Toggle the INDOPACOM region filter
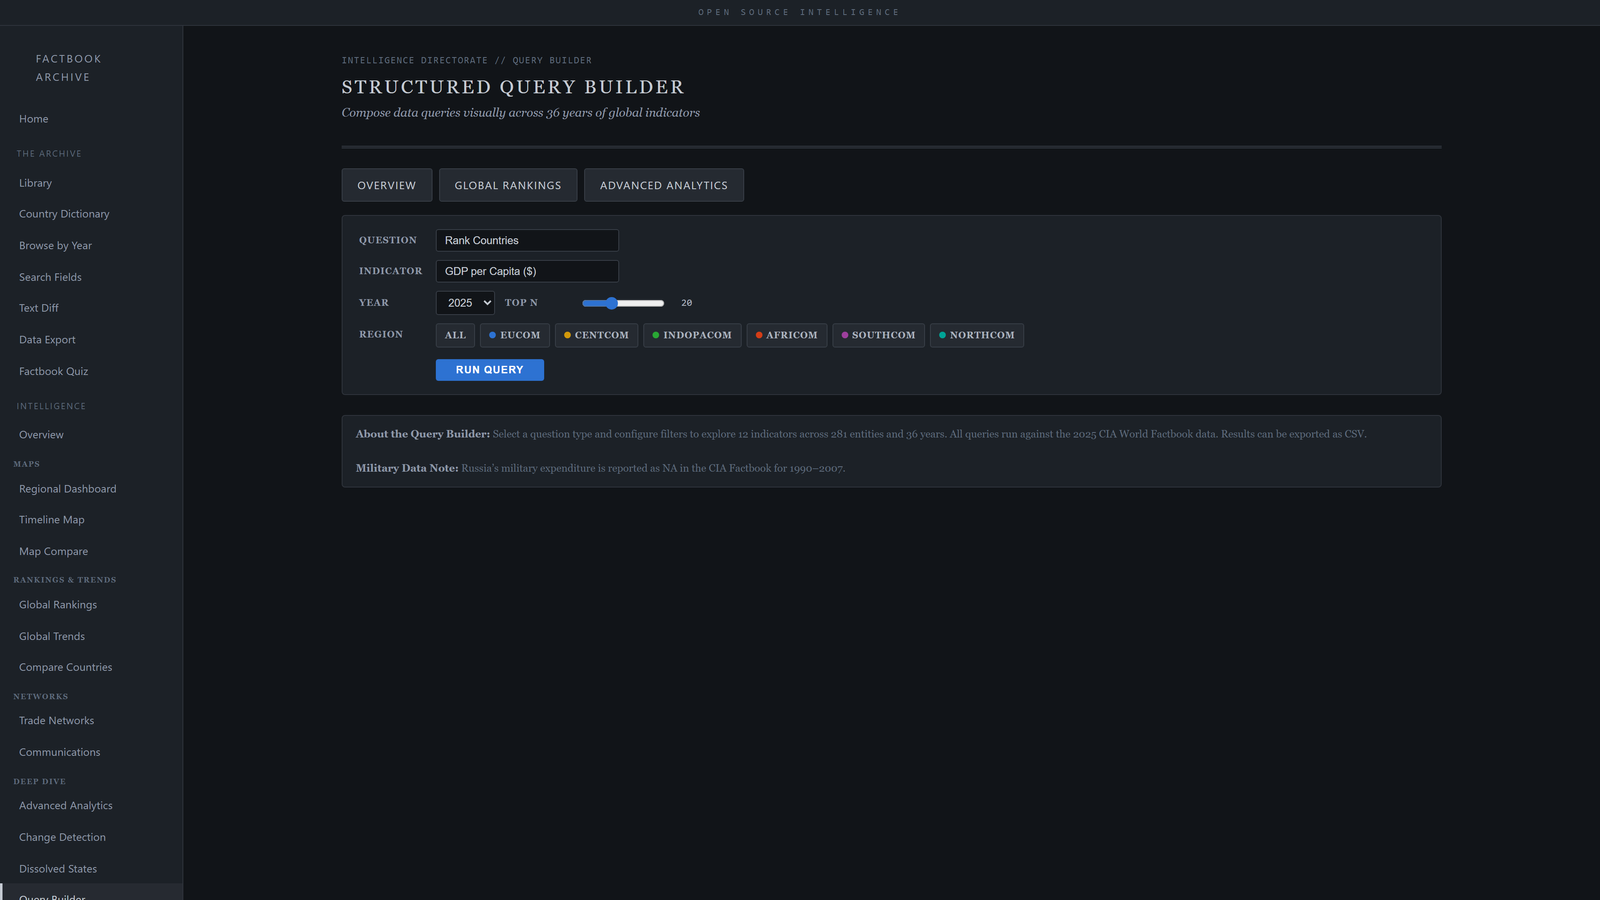The image size is (1600, 900). (691, 335)
